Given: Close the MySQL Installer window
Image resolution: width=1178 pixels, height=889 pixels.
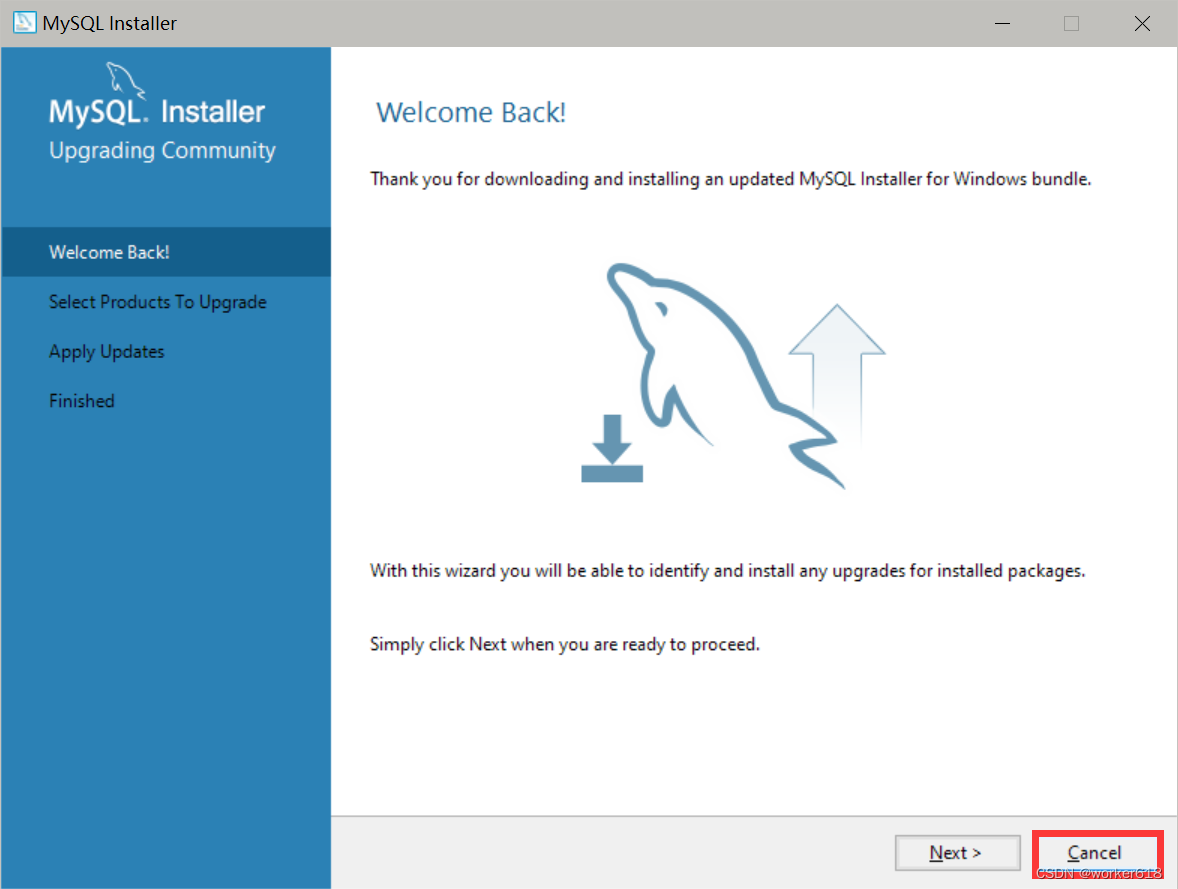Looking at the screenshot, I should pyautogui.click(x=1142, y=23).
